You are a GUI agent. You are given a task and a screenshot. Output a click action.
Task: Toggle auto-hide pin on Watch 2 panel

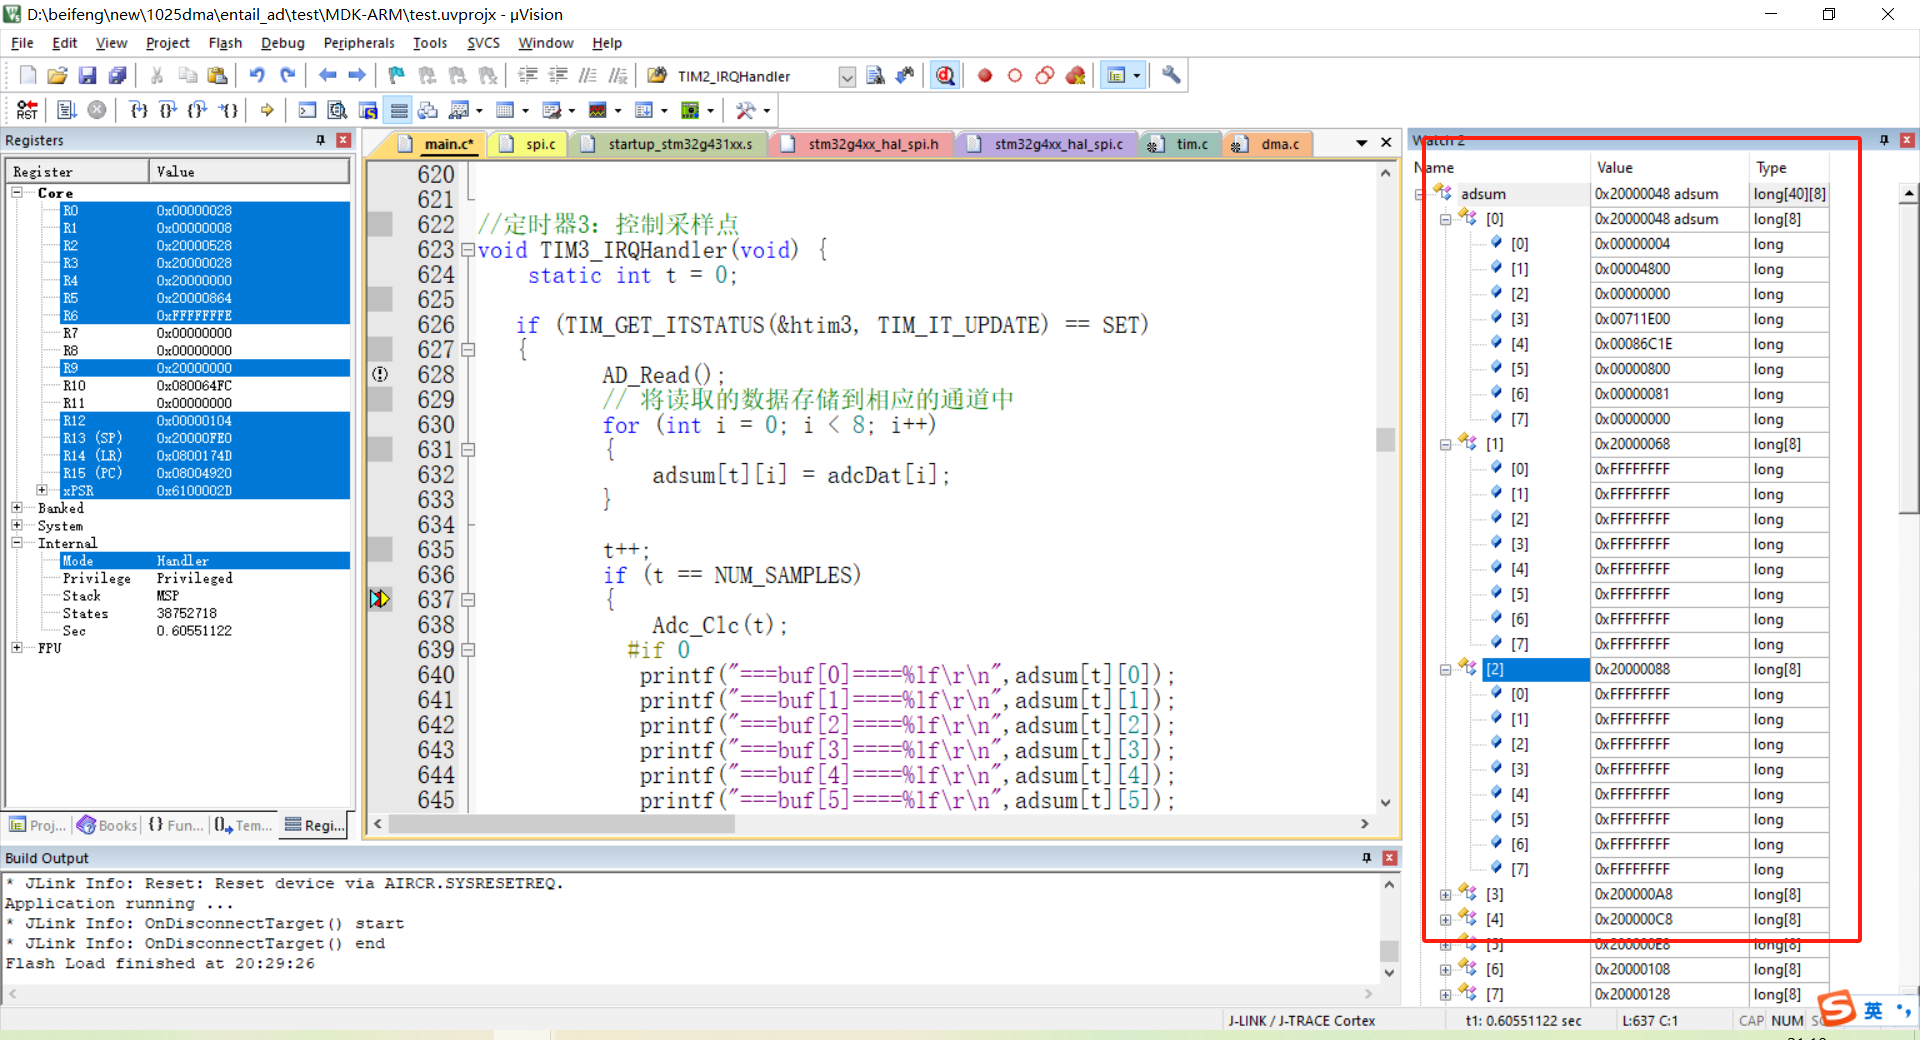tap(1884, 140)
